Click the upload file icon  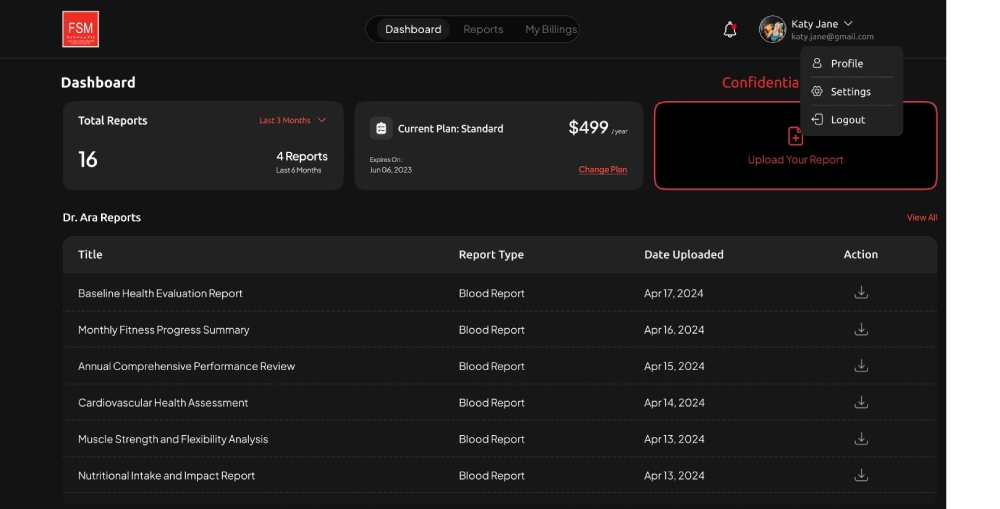click(795, 136)
